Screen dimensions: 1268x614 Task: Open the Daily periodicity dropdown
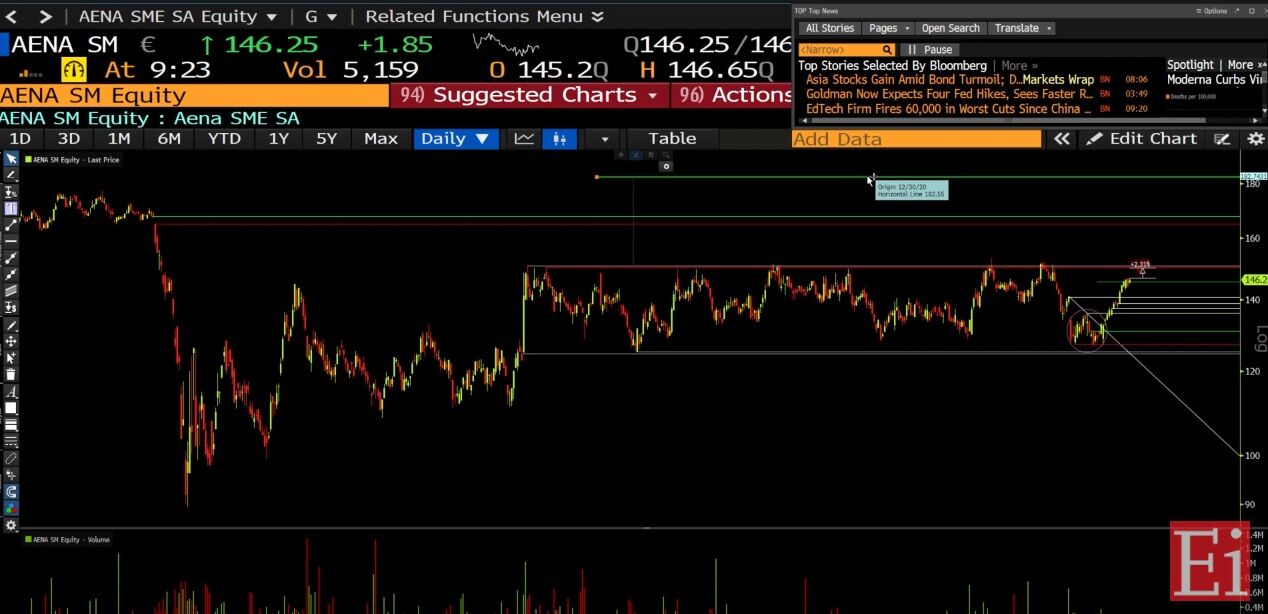click(x=455, y=139)
